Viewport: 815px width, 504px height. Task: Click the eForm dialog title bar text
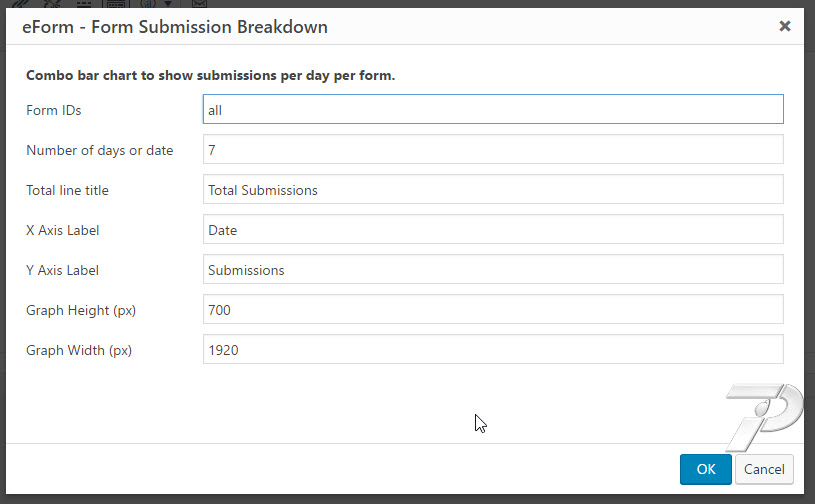(175, 26)
